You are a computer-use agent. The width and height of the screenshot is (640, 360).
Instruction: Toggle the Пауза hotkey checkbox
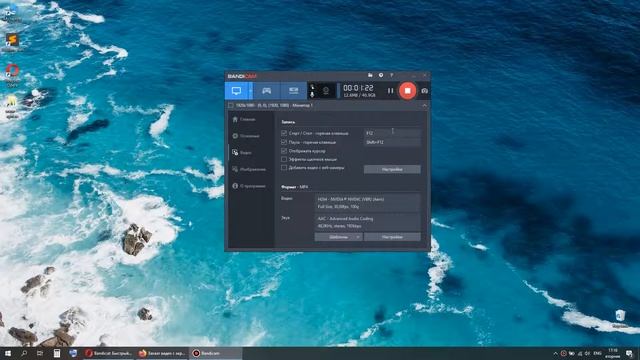(284, 142)
